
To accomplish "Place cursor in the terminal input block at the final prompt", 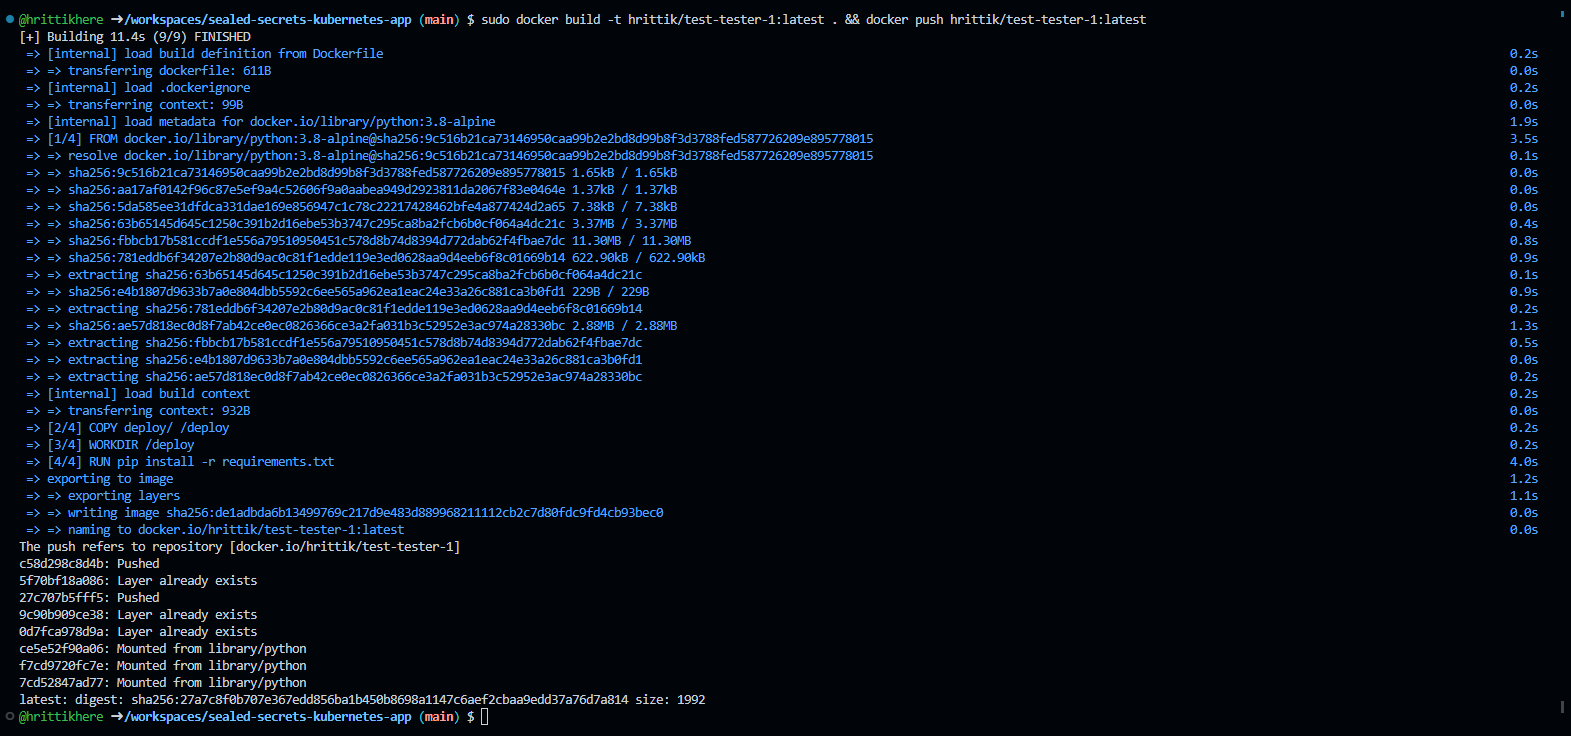I will 485,717.
